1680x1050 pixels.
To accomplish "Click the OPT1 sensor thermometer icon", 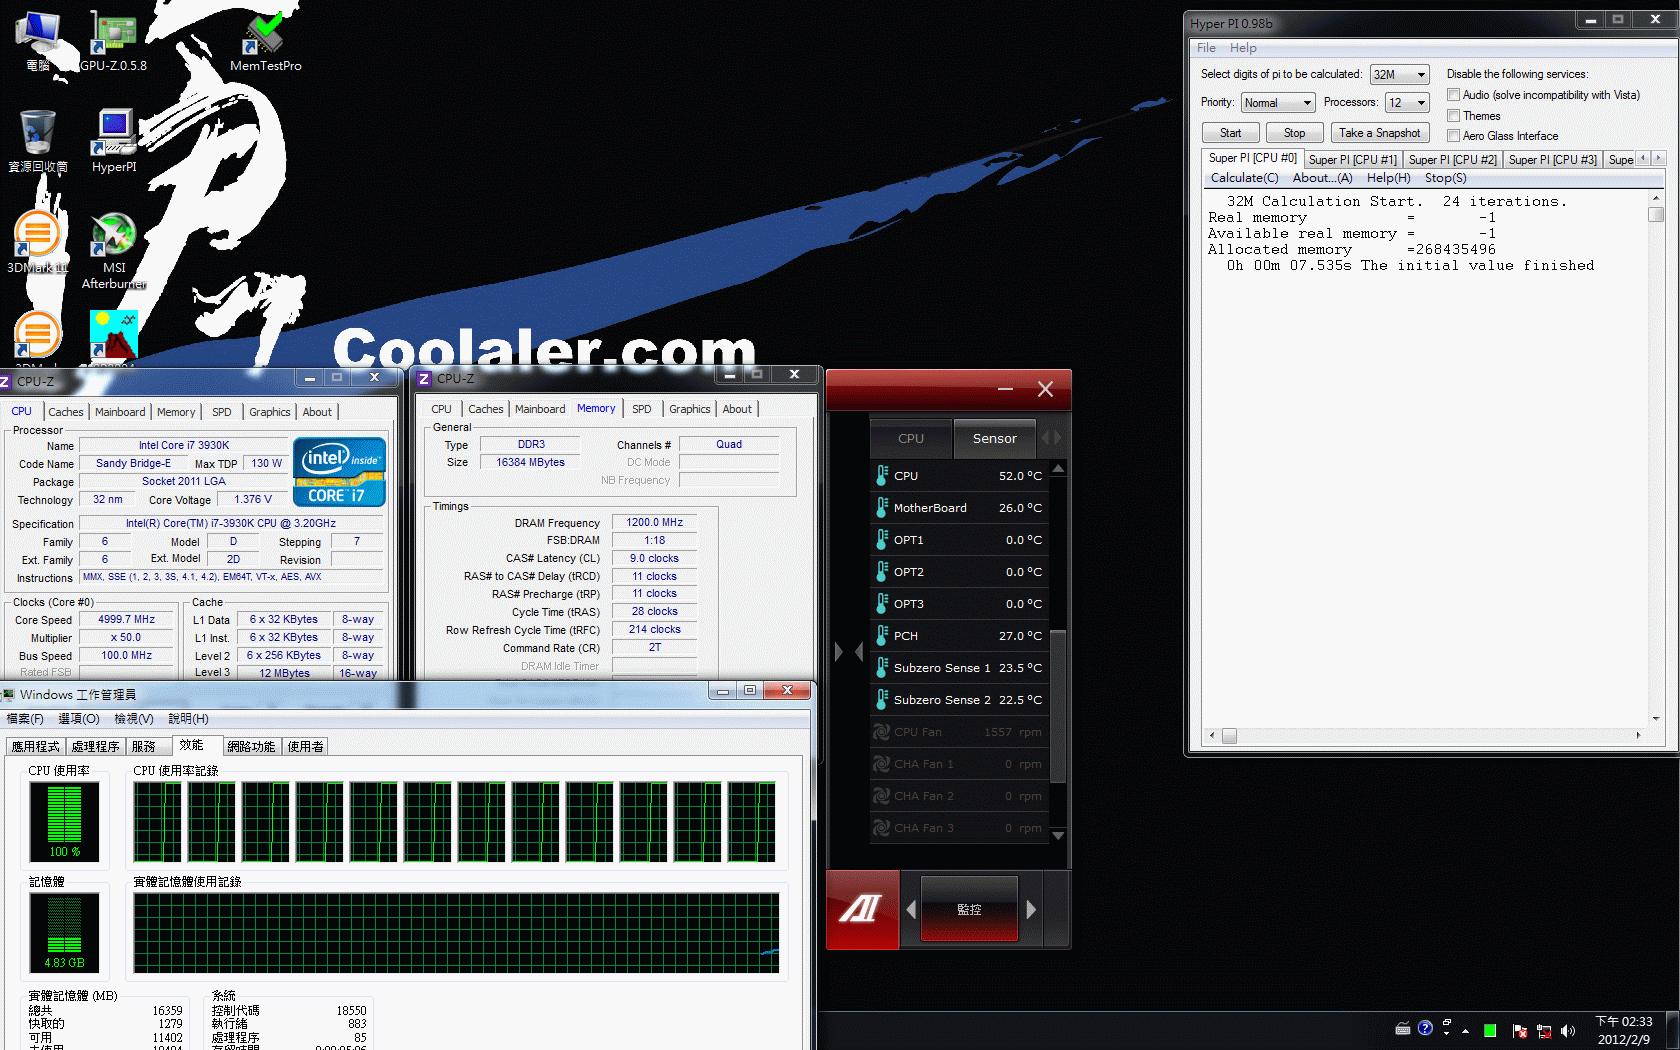I will (x=882, y=540).
